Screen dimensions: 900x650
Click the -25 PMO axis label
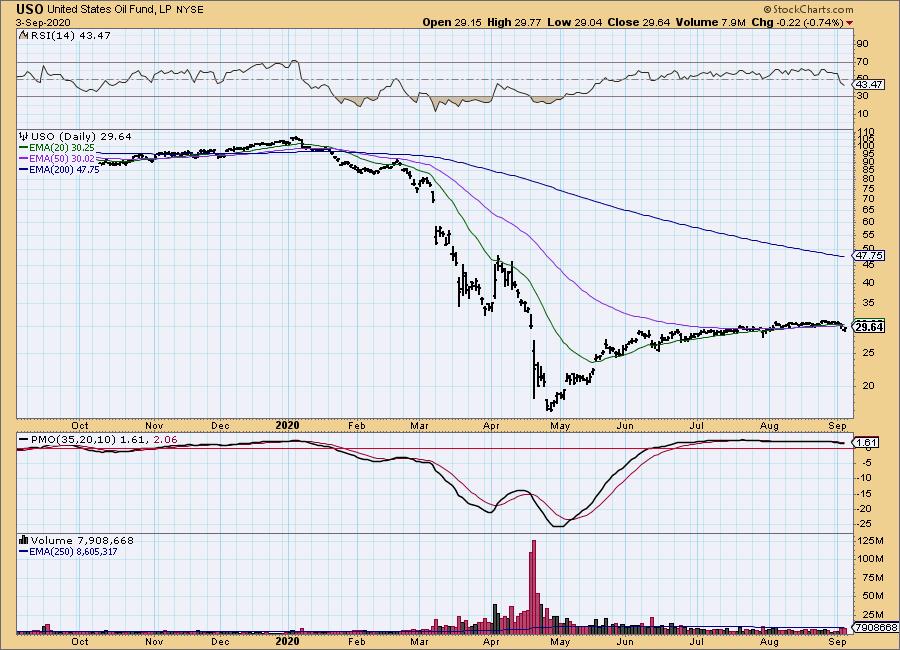(x=864, y=524)
